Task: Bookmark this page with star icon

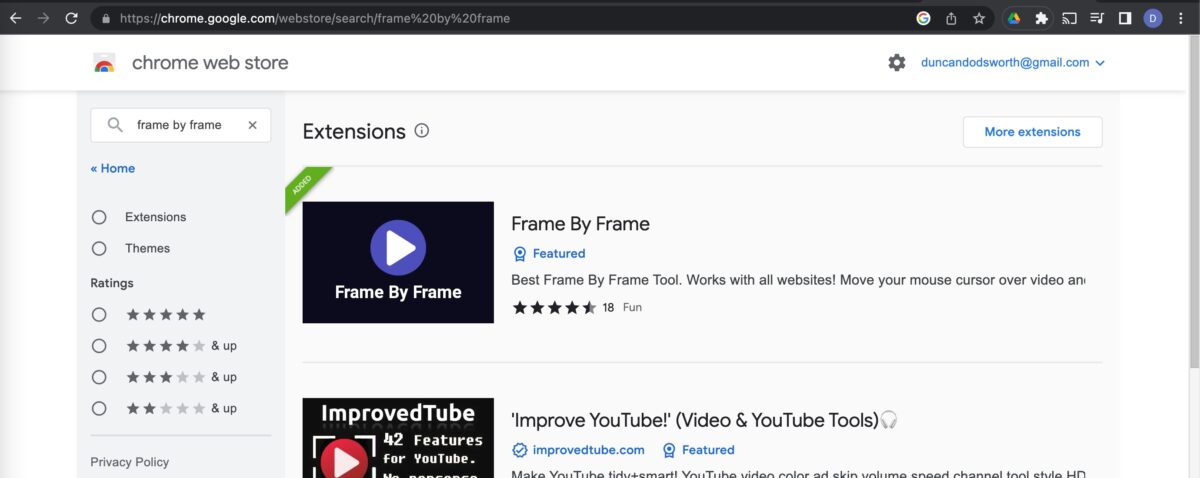Action: 979,18
